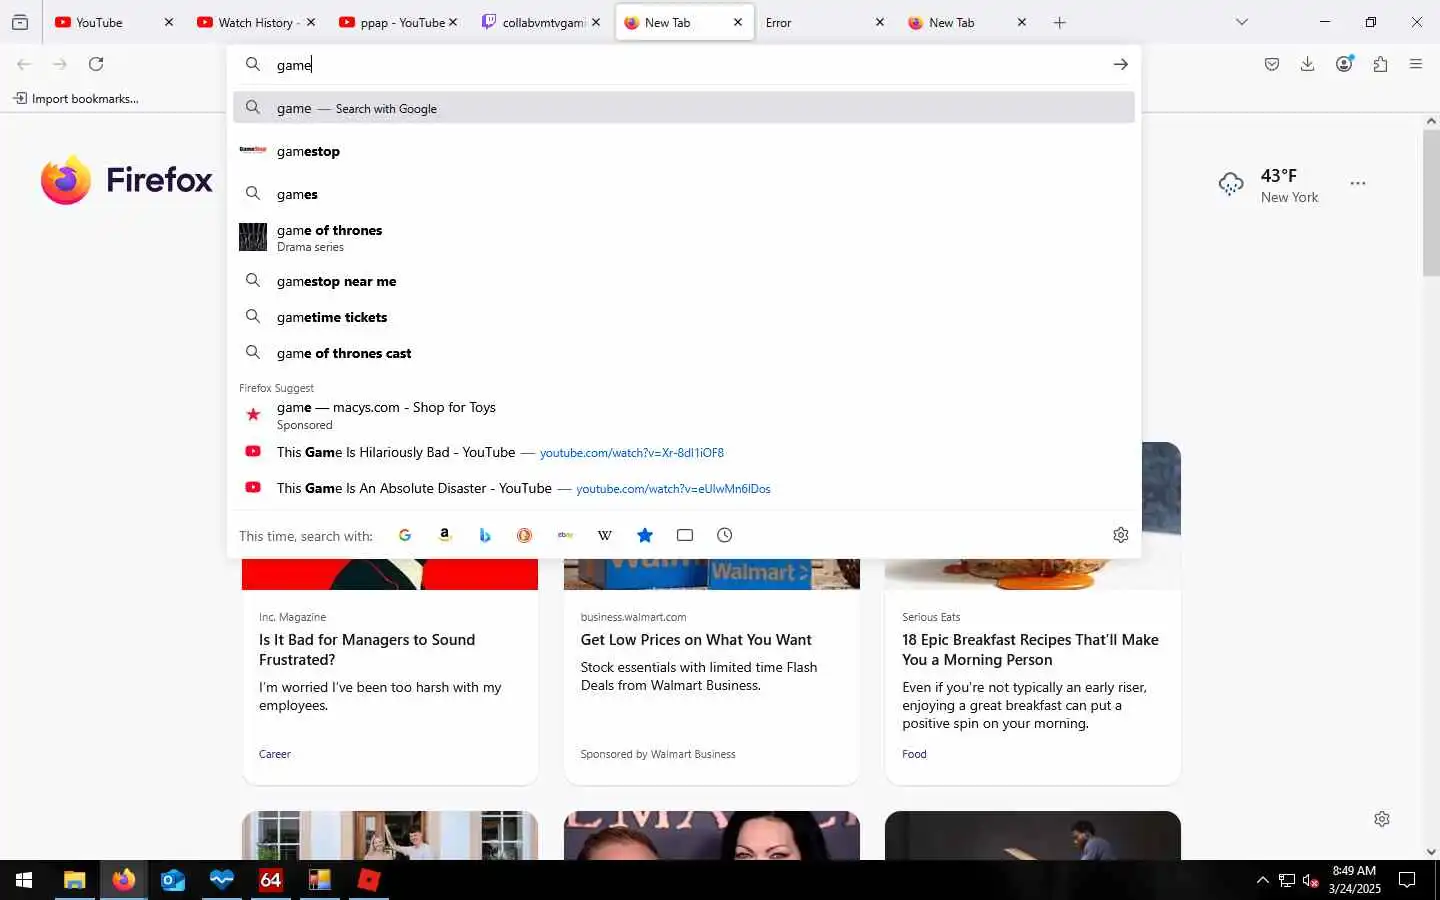This screenshot has width=1440, height=900.
Task: Click the page vertical scrollbar thumb
Action: pos(1431,202)
